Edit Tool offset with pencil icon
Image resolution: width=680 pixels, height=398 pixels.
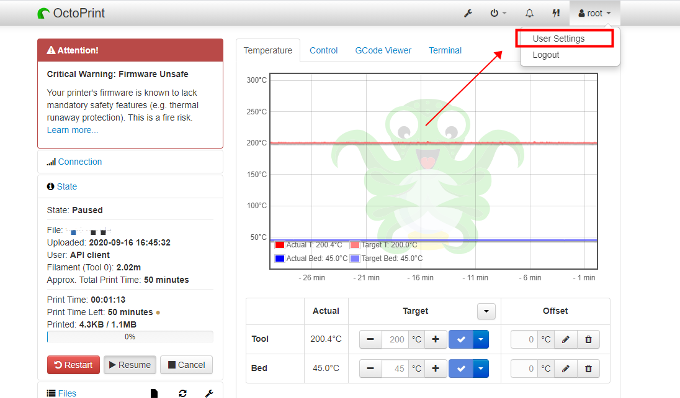coord(566,339)
